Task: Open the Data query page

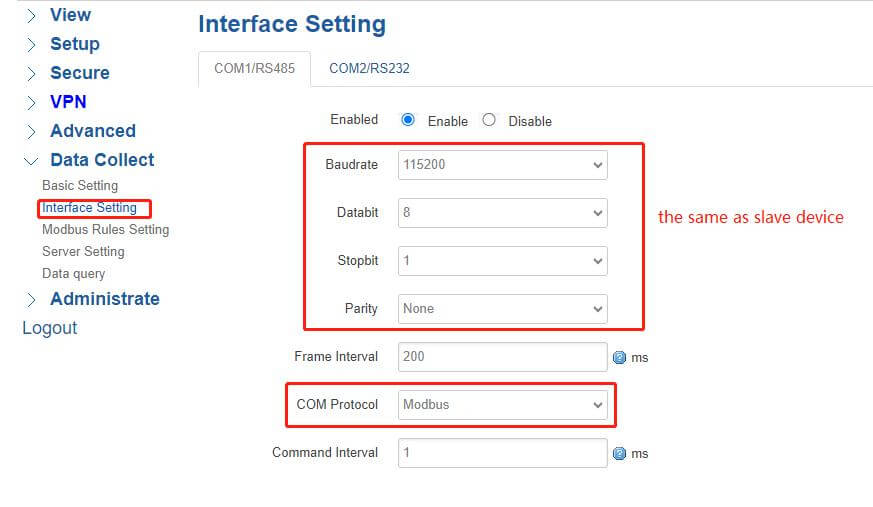Action: pyautogui.click(x=73, y=274)
